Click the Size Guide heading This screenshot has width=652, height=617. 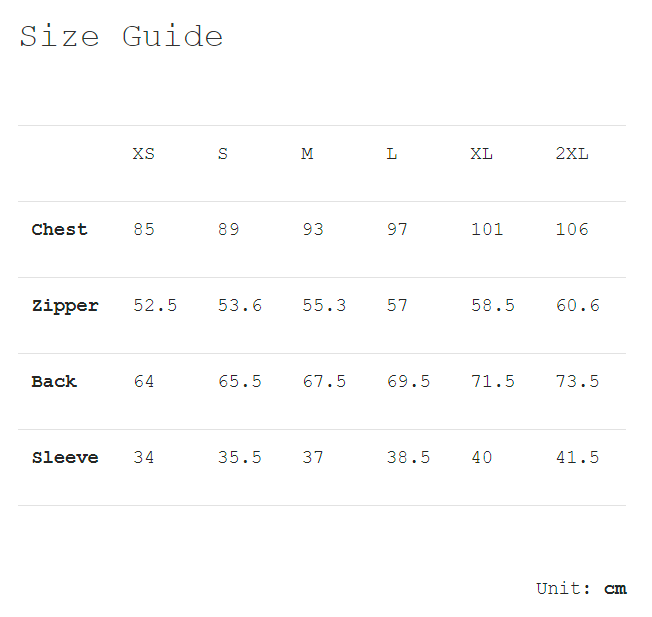pyautogui.click(x=121, y=37)
